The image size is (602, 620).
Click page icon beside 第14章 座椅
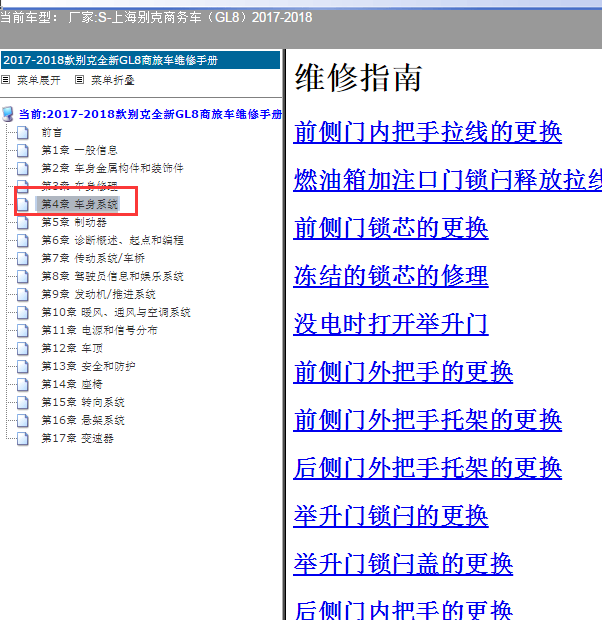(x=23, y=384)
